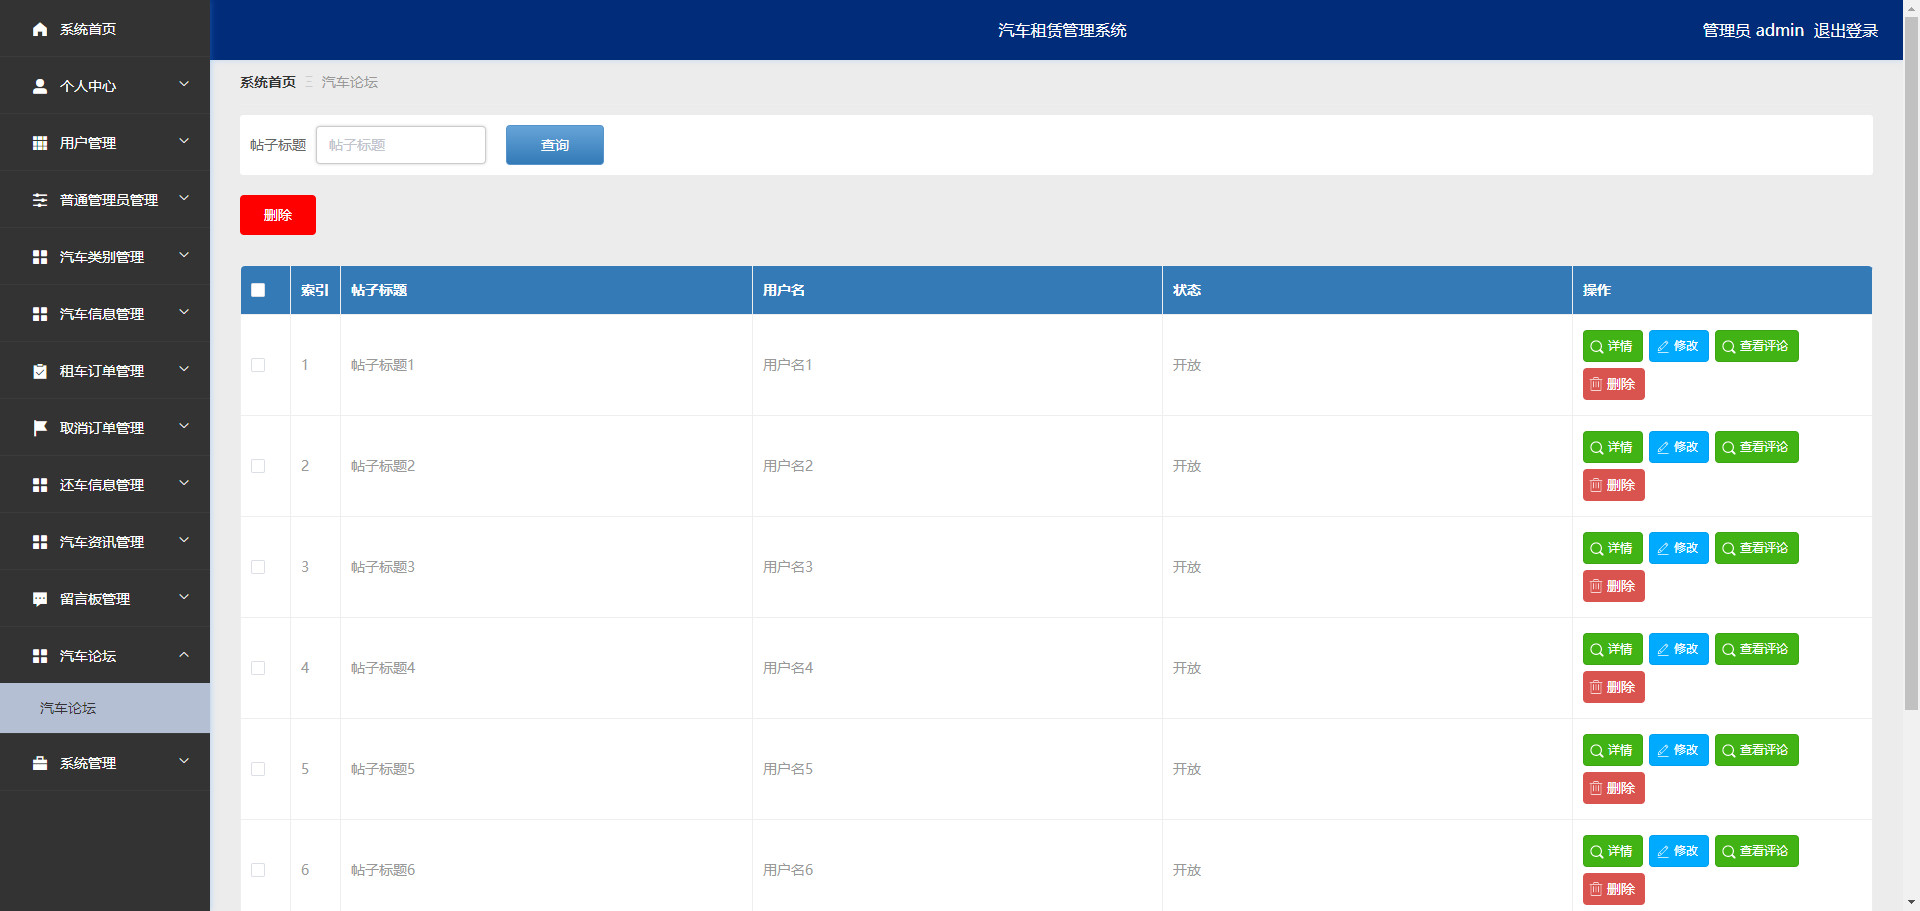This screenshot has width=1920, height=911.
Task: Click the sliders icon beside 普通管理员管理
Action: coord(40,200)
